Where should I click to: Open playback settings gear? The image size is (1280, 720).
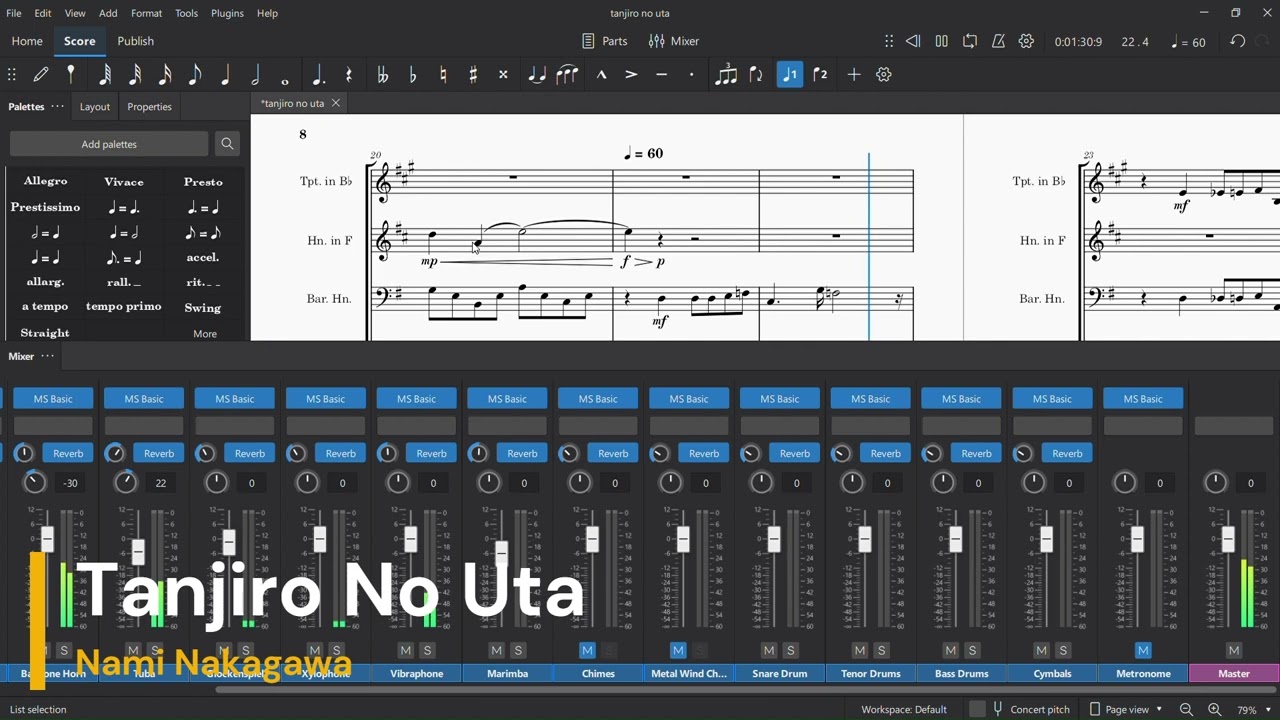pos(1026,41)
